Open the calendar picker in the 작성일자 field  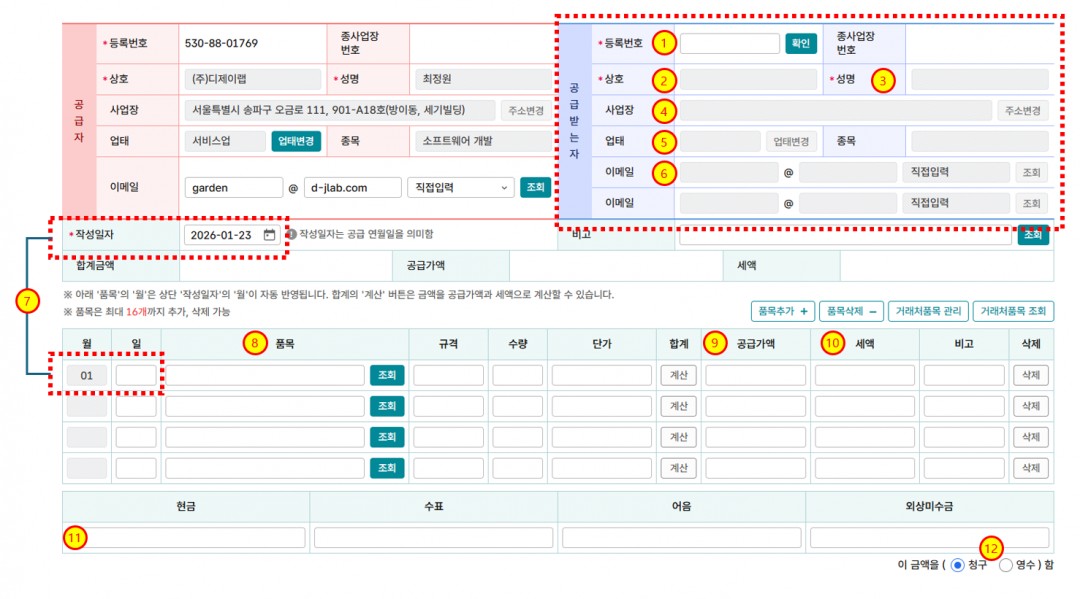click(269, 235)
